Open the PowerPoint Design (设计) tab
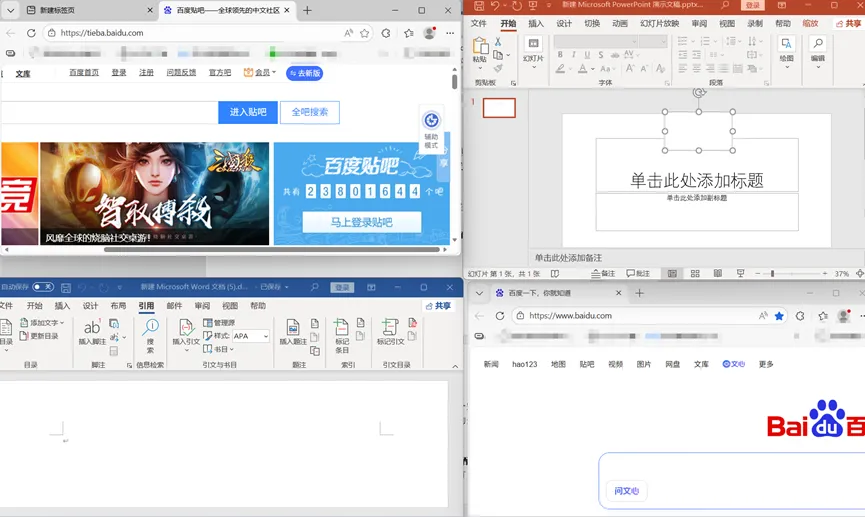 tap(564, 23)
